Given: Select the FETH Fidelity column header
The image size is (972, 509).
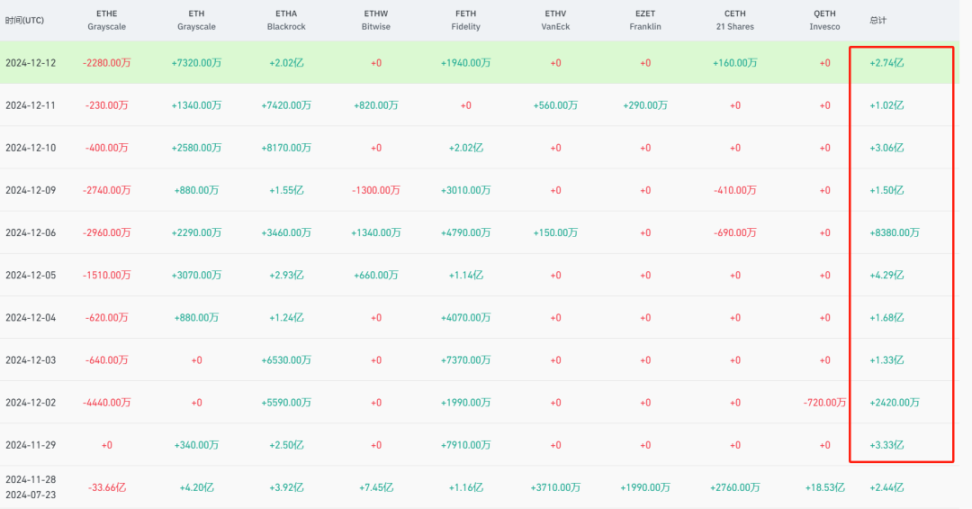Looking at the screenshot, I should click(465, 20).
